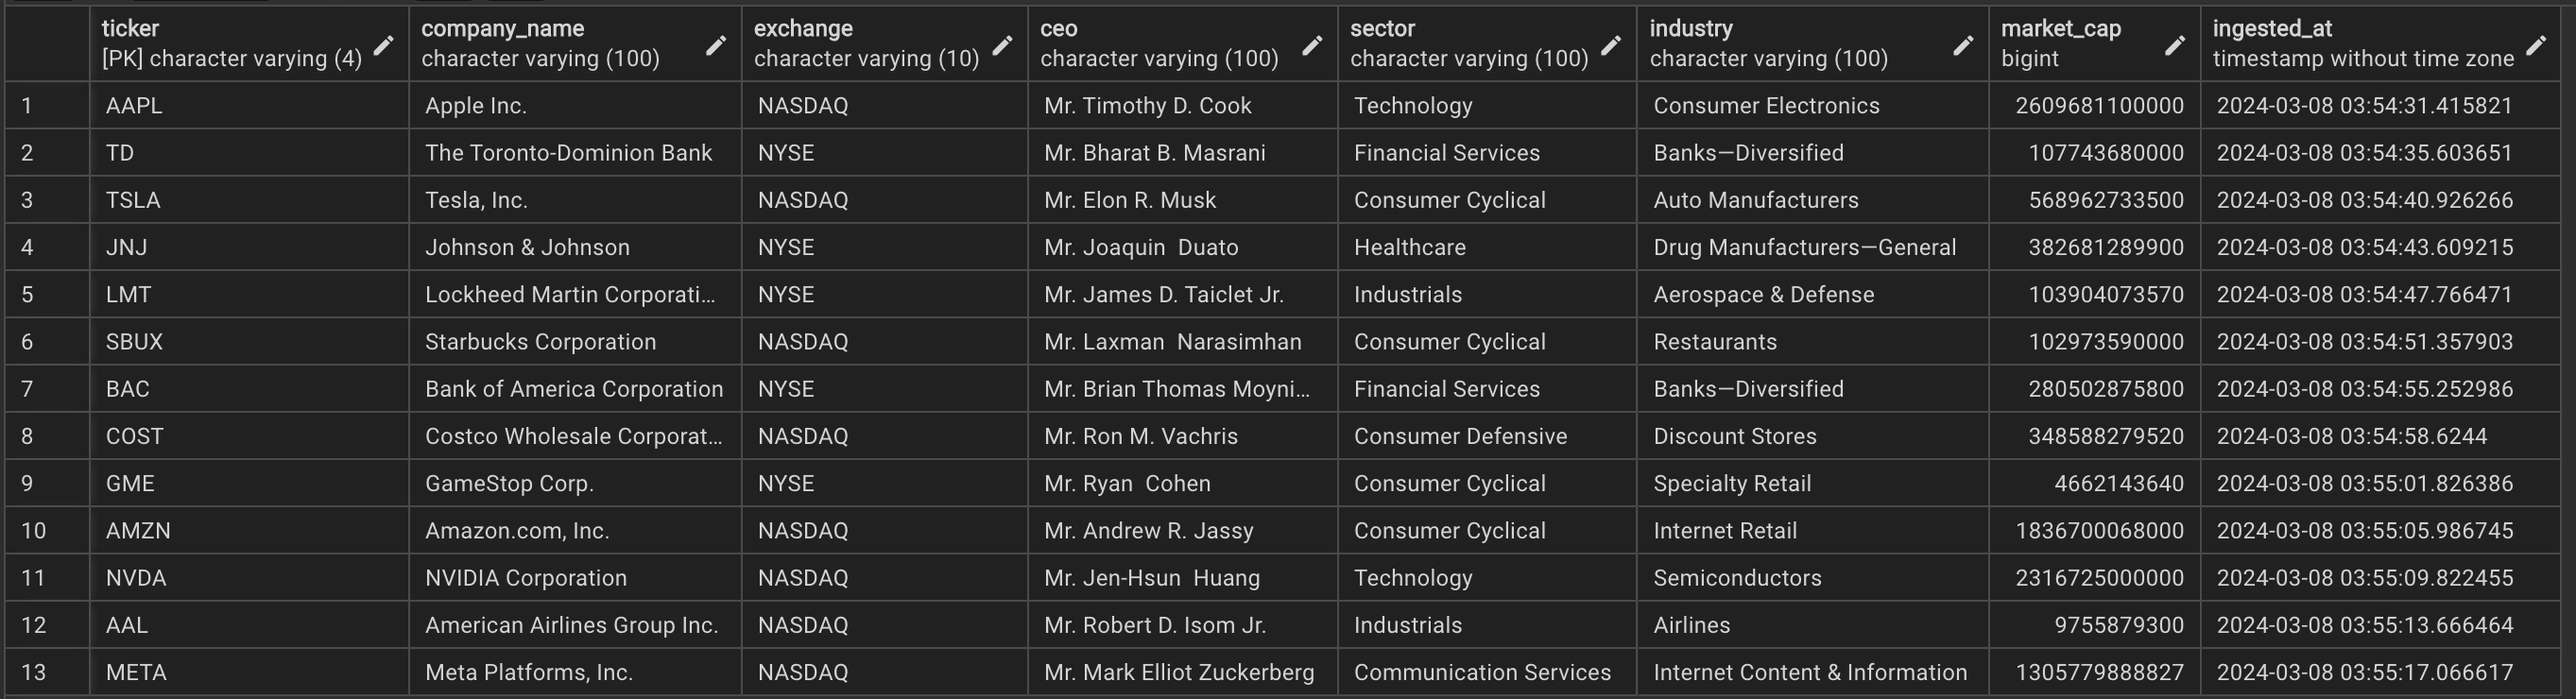Click the edit pencil icon in industry column

click(x=1963, y=45)
